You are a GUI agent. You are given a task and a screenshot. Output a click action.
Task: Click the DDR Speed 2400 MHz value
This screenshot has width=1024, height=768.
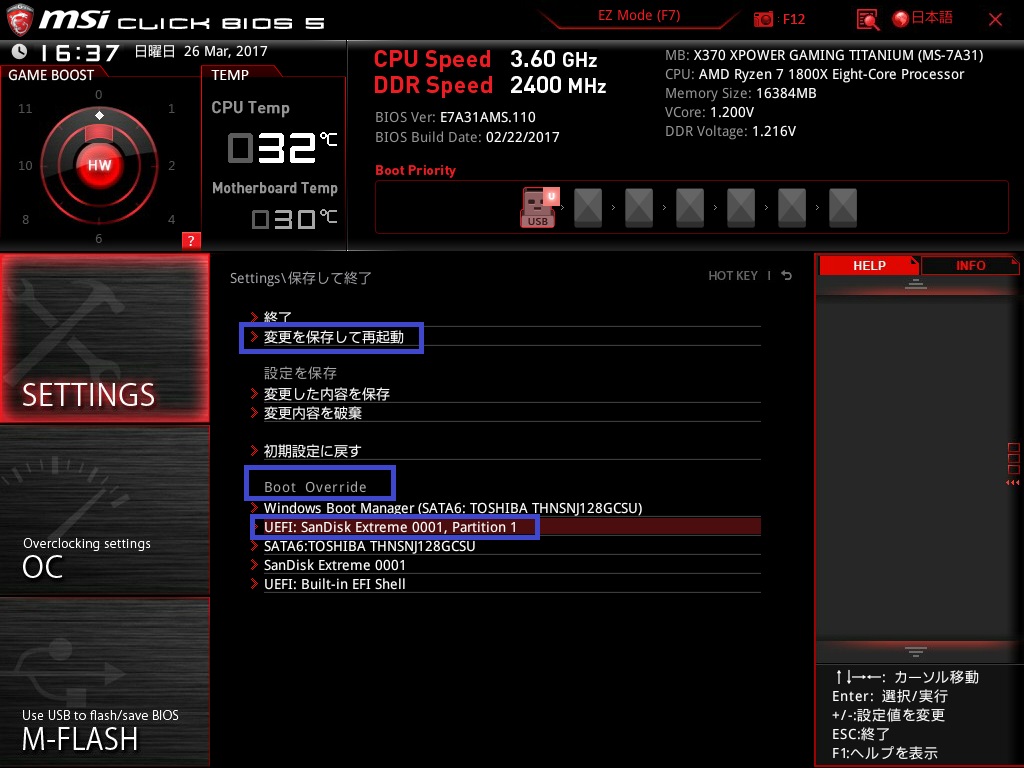coord(558,86)
